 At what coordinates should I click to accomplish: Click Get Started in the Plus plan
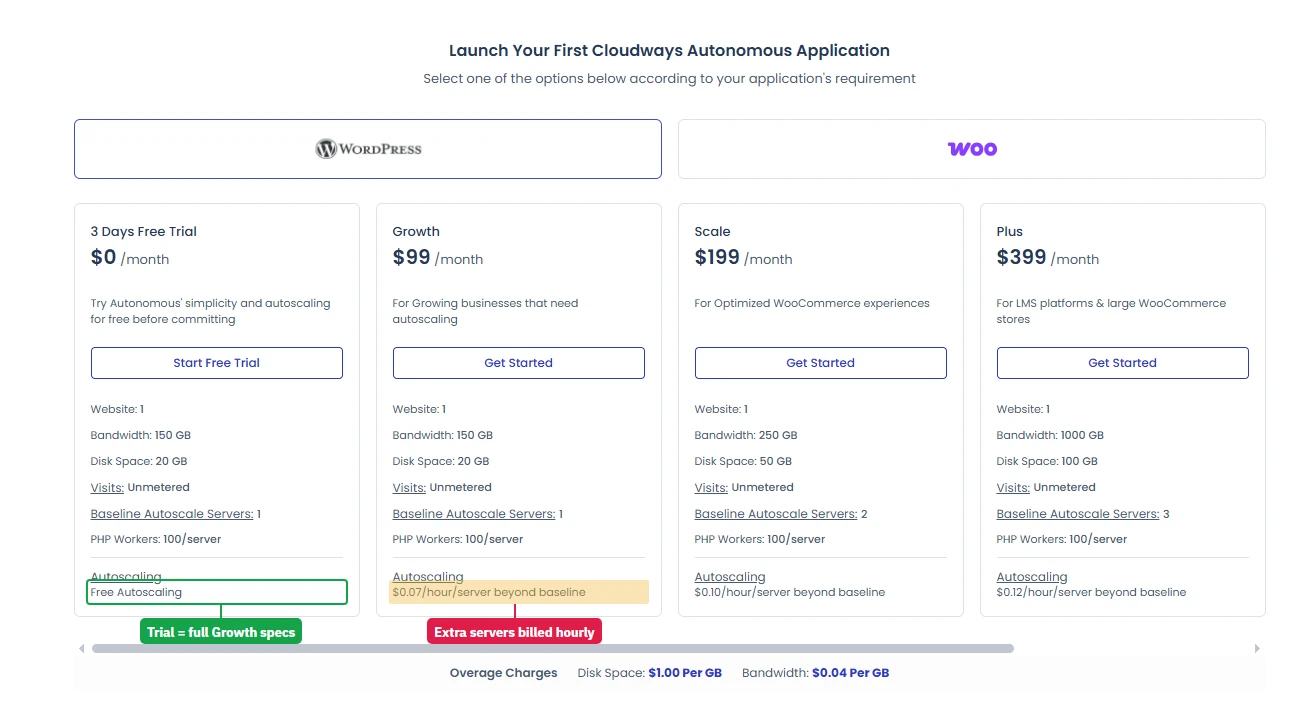[x=1123, y=363]
